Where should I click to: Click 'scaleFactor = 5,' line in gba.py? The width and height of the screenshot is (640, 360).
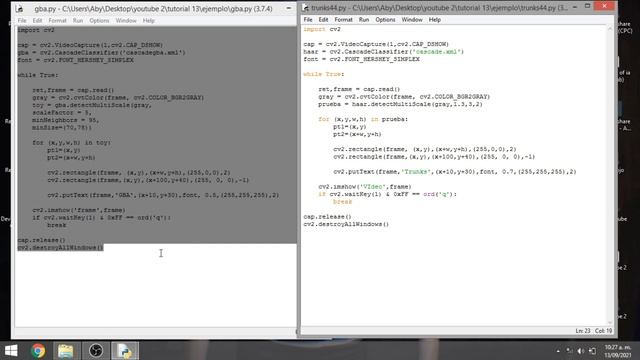click(x=62, y=113)
